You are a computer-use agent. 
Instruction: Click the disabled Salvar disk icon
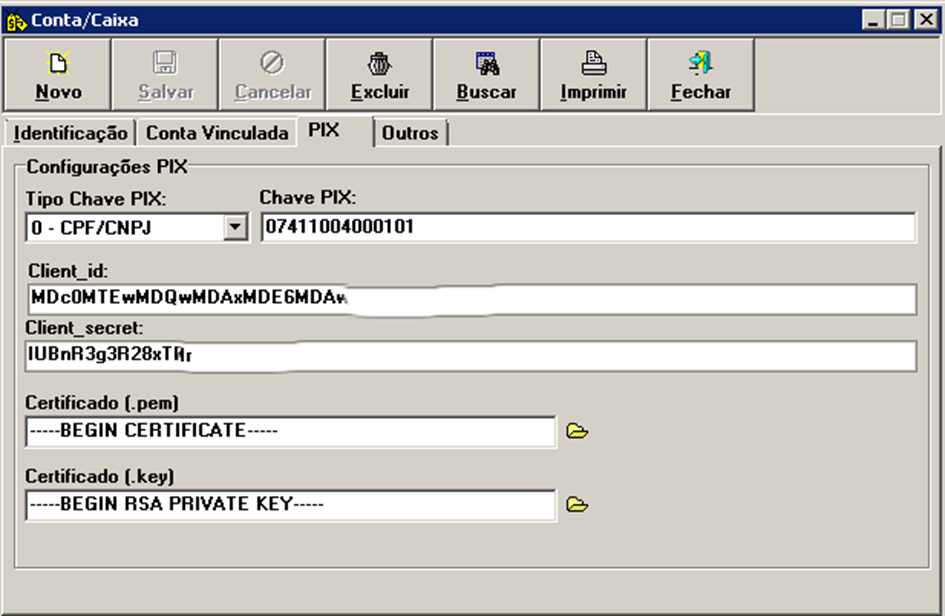pos(165,64)
